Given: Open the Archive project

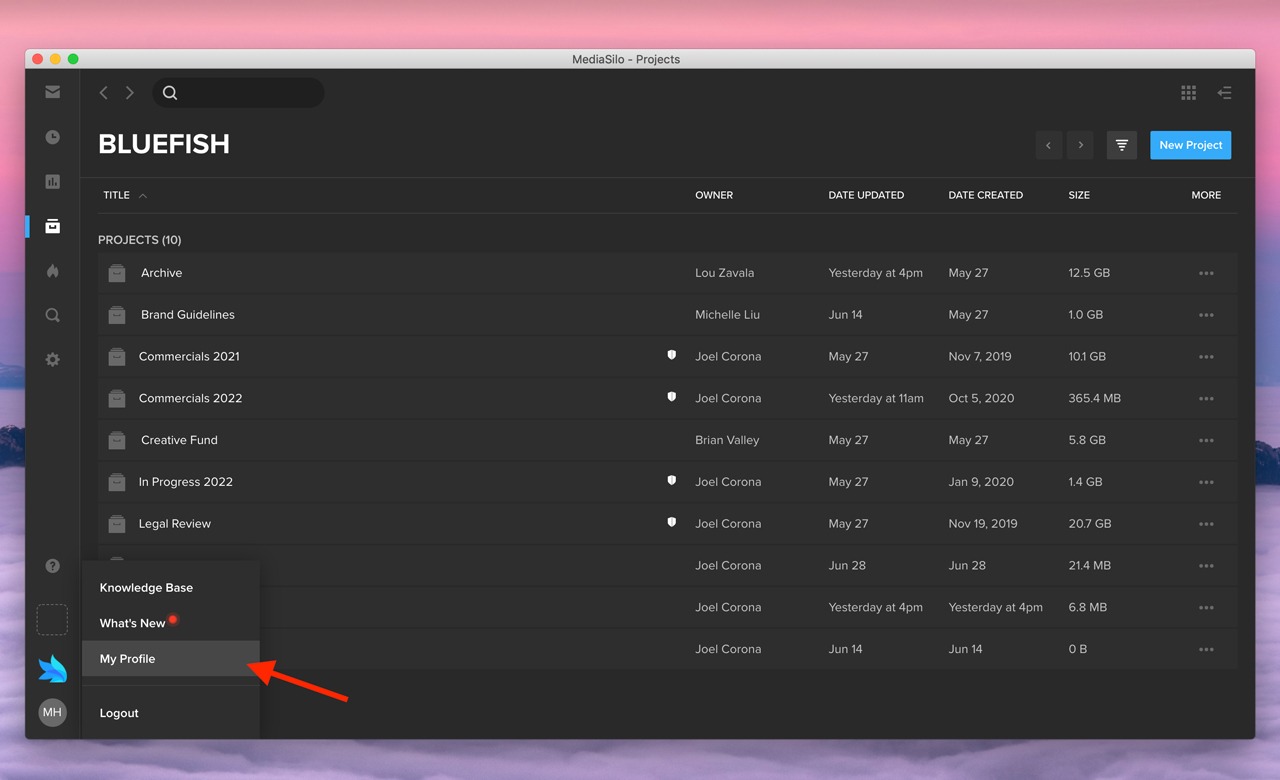Looking at the screenshot, I should (161, 273).
